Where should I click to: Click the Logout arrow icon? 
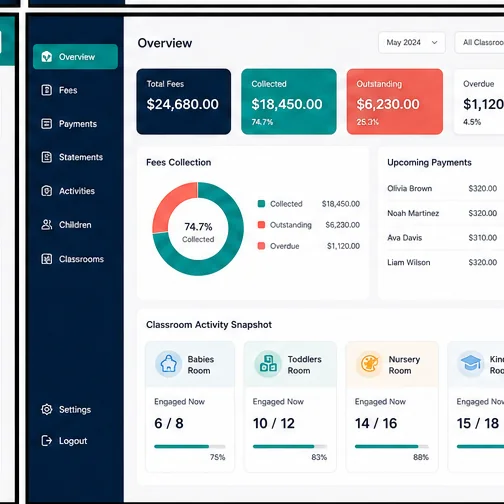pos(47,440)
